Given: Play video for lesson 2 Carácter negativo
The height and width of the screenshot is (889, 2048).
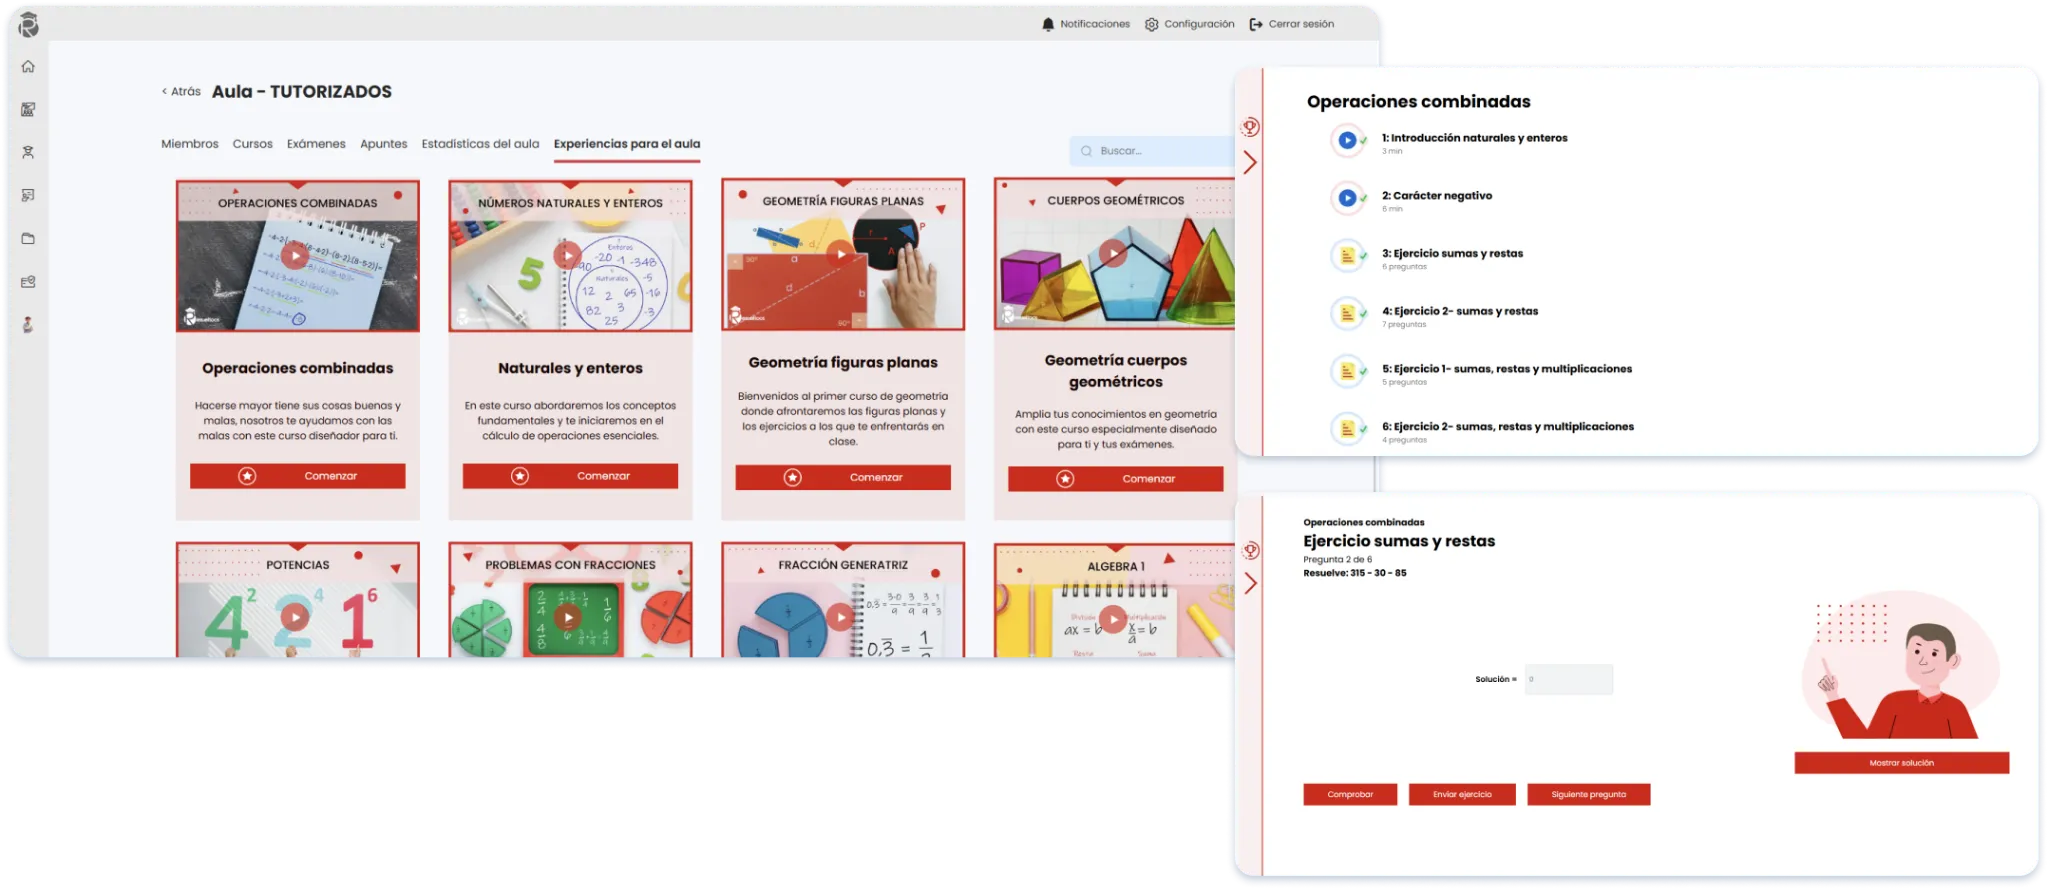Looking at the screenshot, I should tap(1347, 198).
